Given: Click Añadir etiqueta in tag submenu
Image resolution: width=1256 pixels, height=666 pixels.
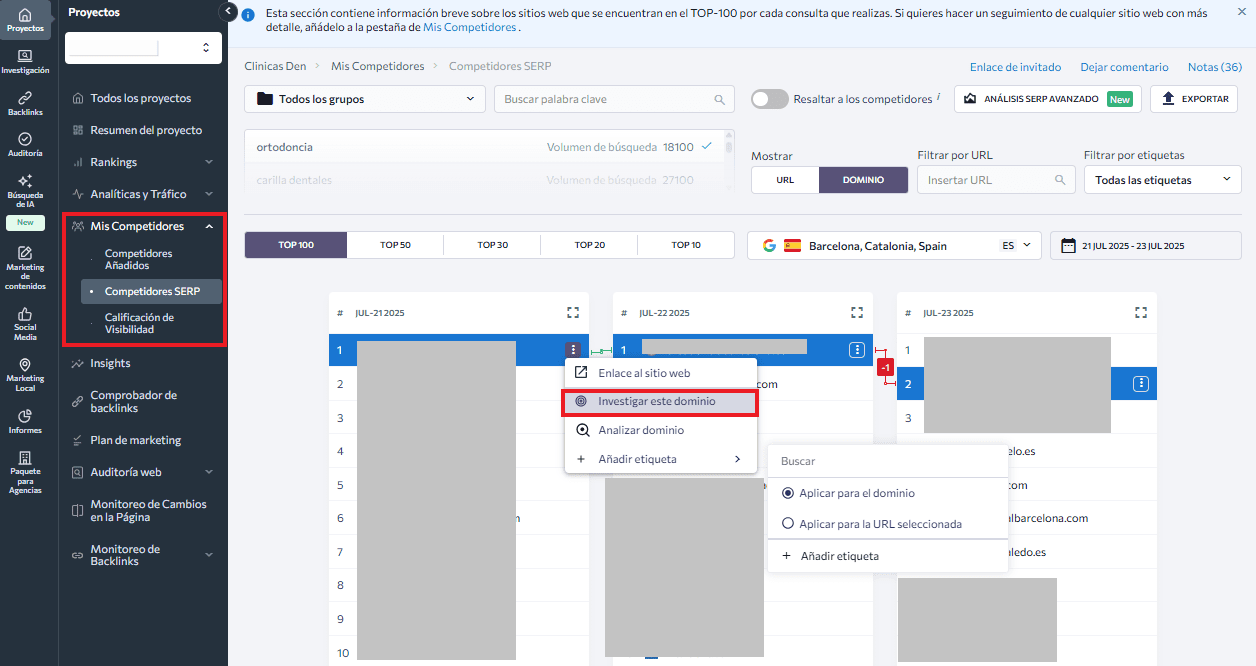Looking at the screenshot, I should tap(888, 555).
